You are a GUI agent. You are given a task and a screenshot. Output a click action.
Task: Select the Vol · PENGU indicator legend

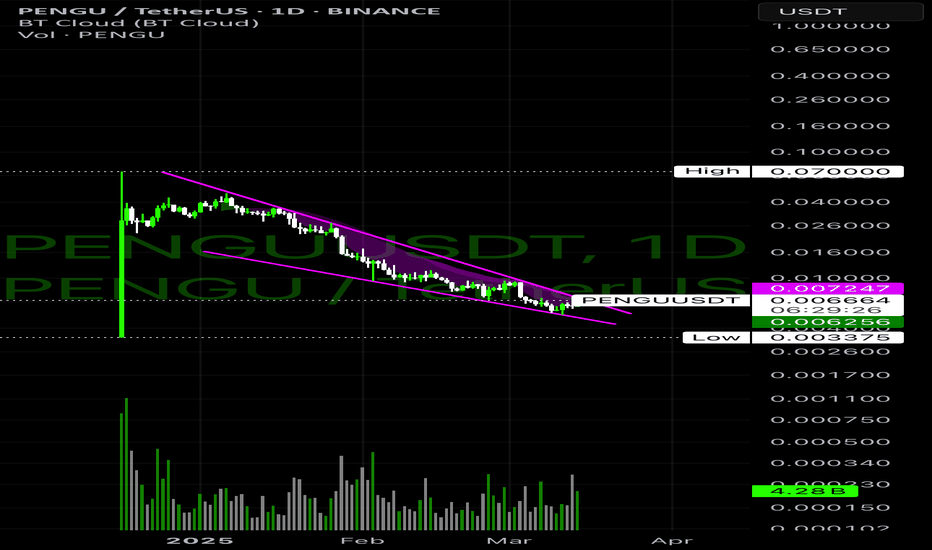(x=91, y=34)
